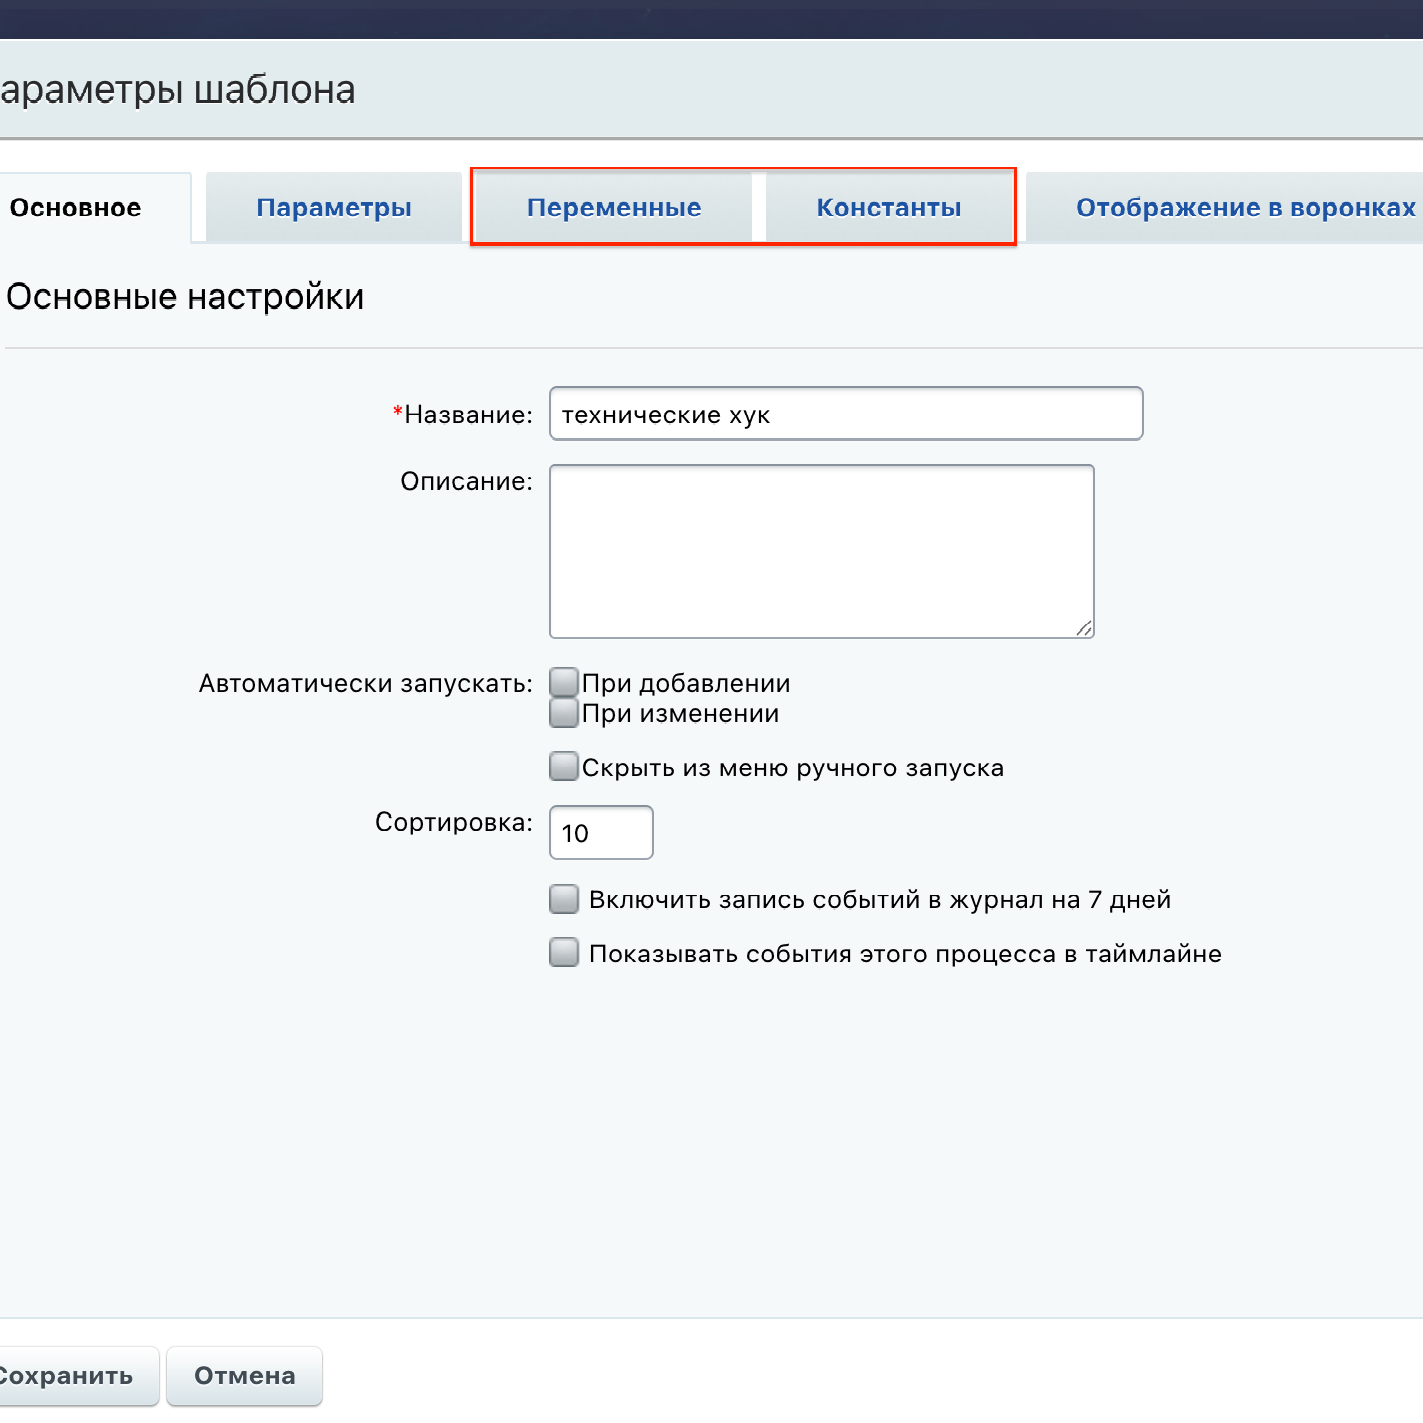
Task: Check the При изменении option
Action: [563, 712]
